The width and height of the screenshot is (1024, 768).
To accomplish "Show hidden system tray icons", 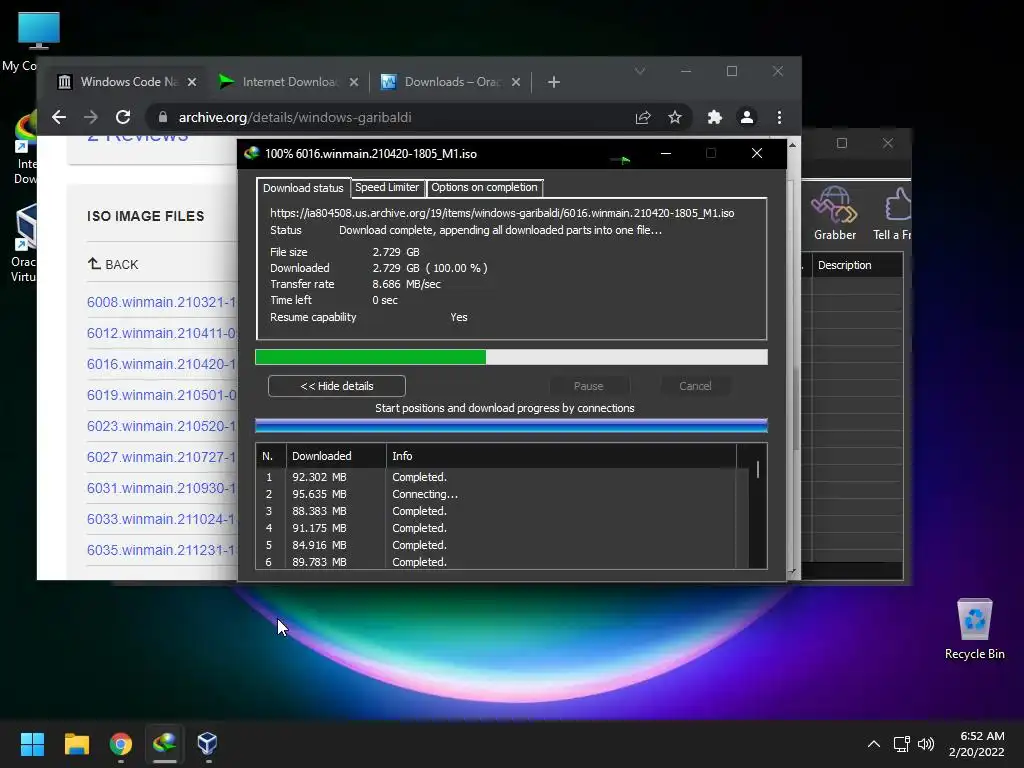I will tap(873, 744).
